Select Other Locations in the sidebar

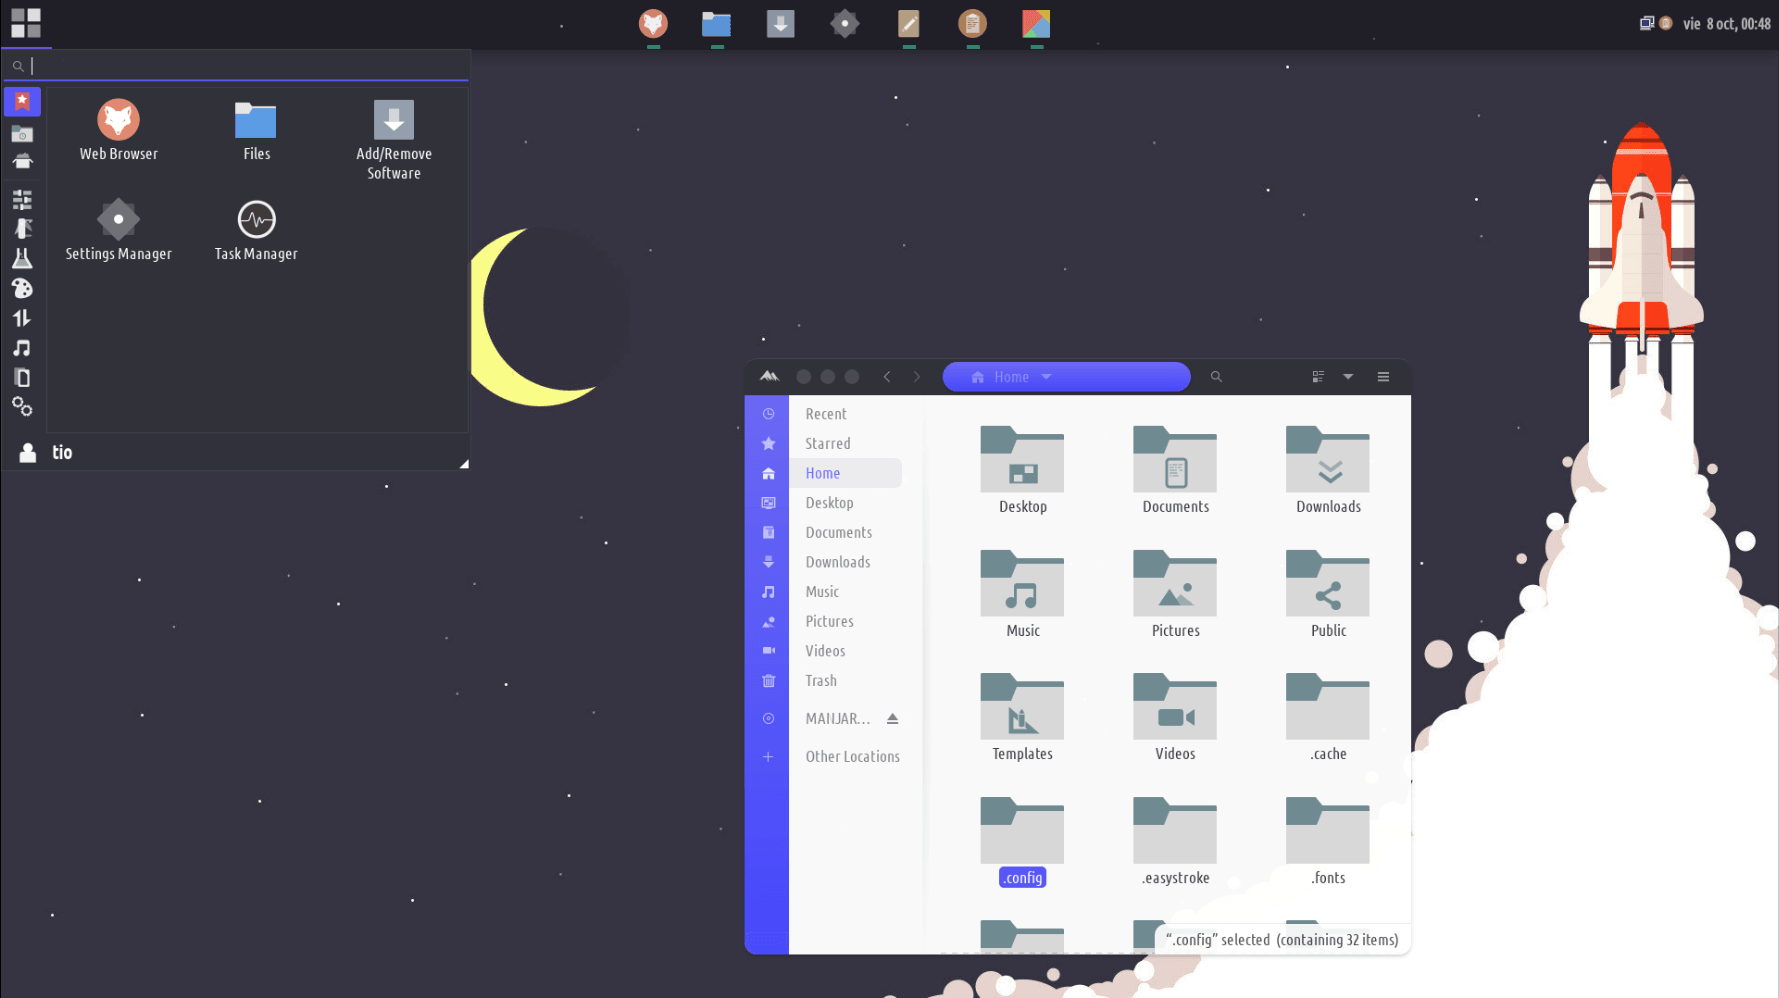coord(852,757)
